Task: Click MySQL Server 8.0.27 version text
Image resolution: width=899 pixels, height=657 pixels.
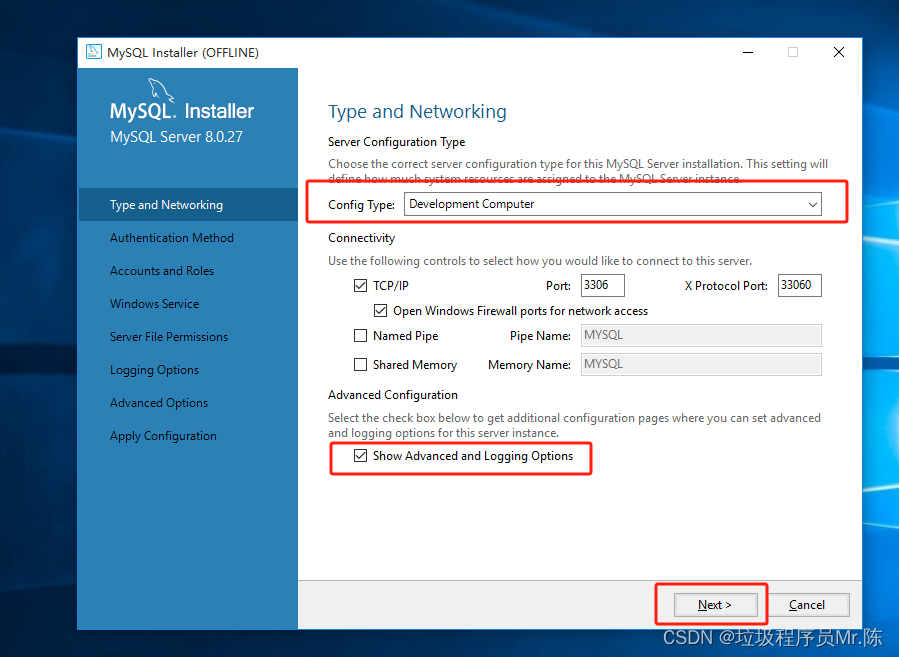Action: 177,137
